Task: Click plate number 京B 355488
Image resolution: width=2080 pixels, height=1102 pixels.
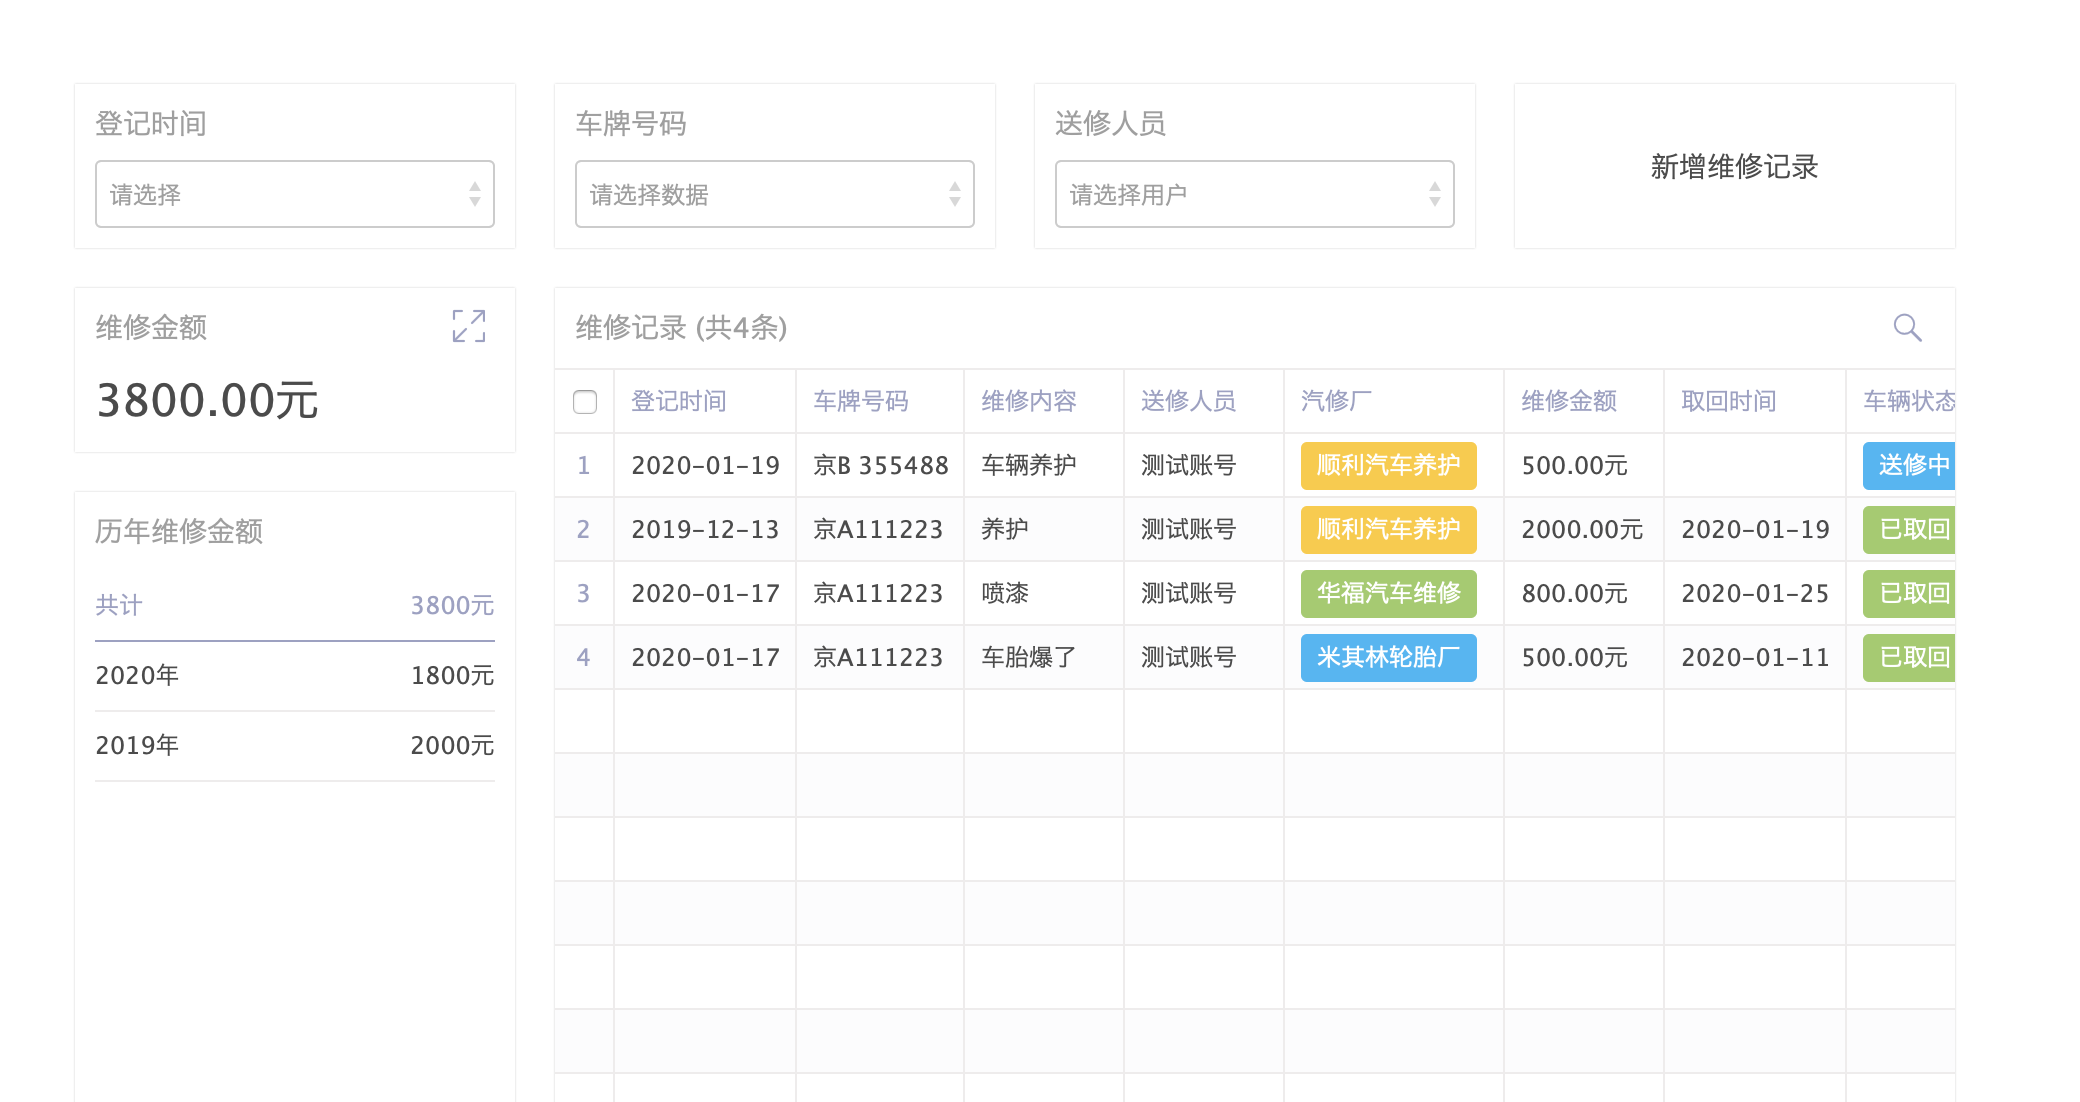Action: tap(881, 465)
